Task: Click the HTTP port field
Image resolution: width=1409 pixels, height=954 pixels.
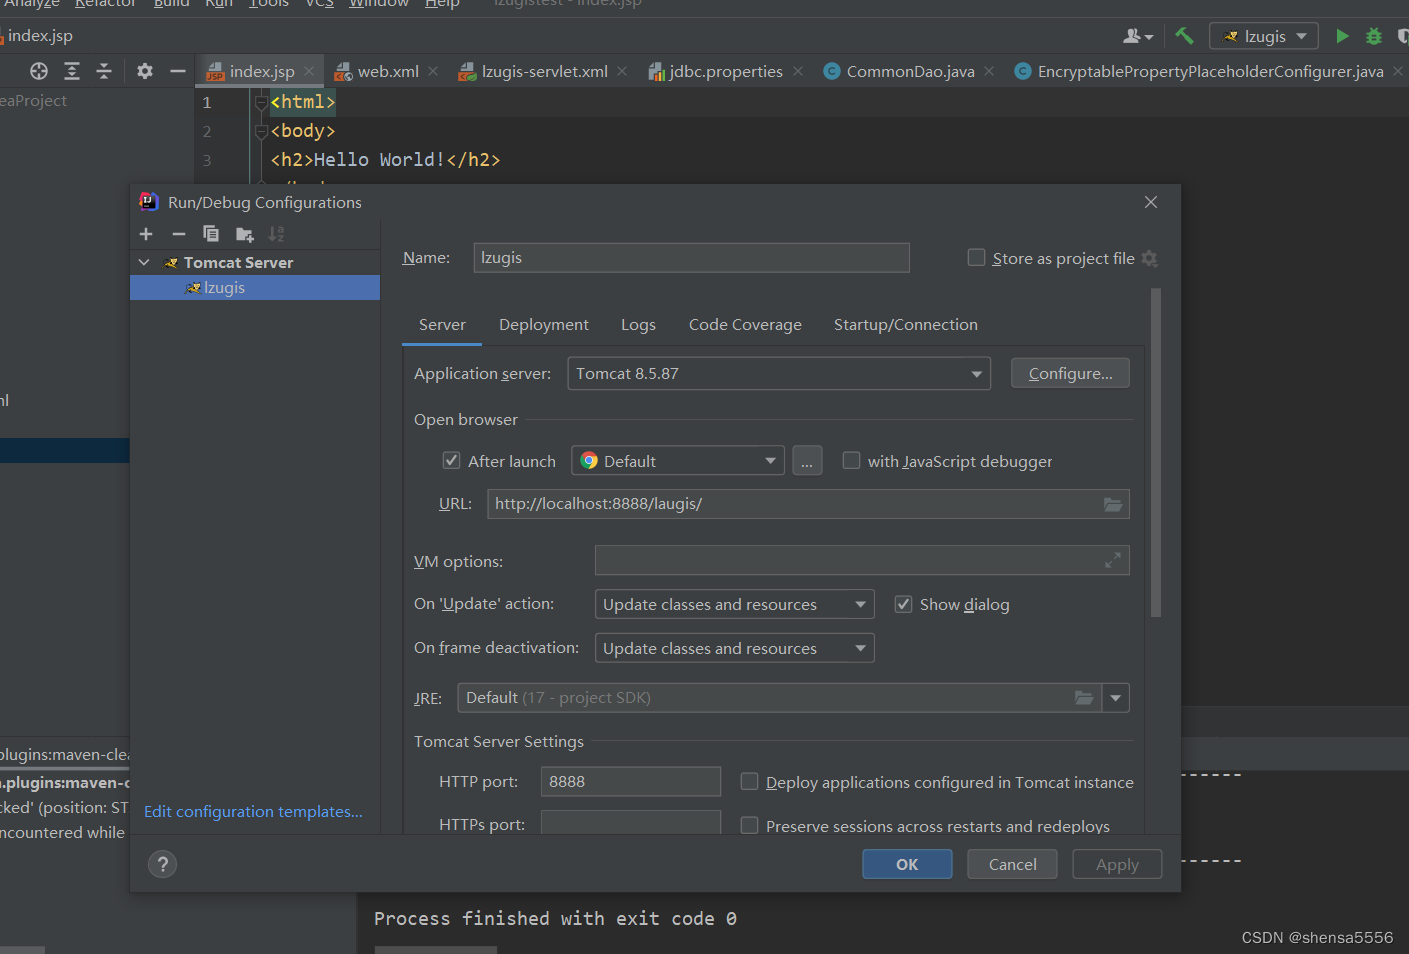Action: [x=631, y=781]
